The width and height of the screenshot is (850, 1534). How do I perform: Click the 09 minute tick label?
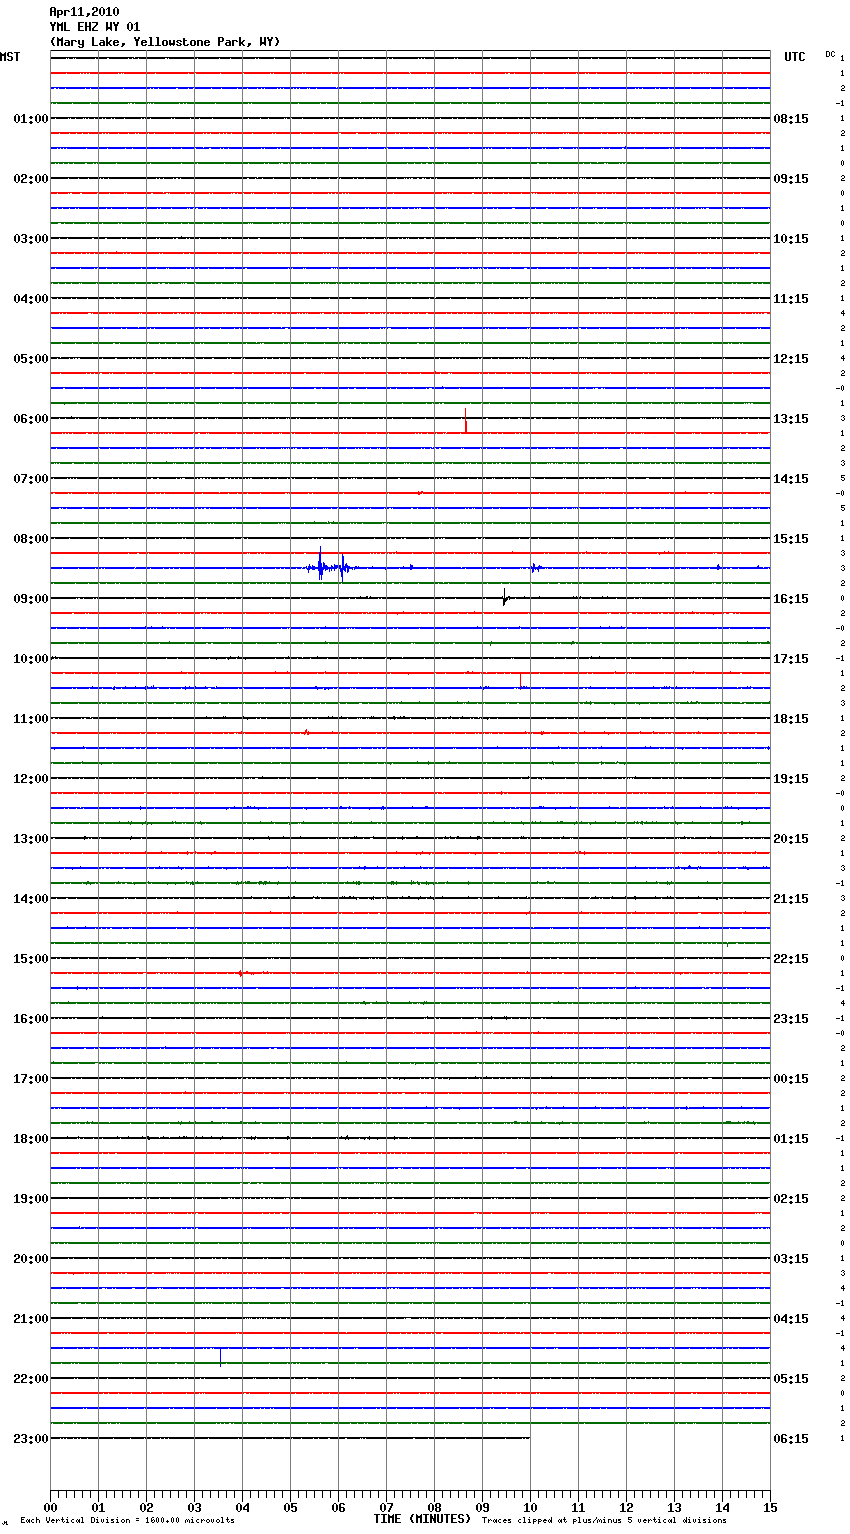point(482,1507)
